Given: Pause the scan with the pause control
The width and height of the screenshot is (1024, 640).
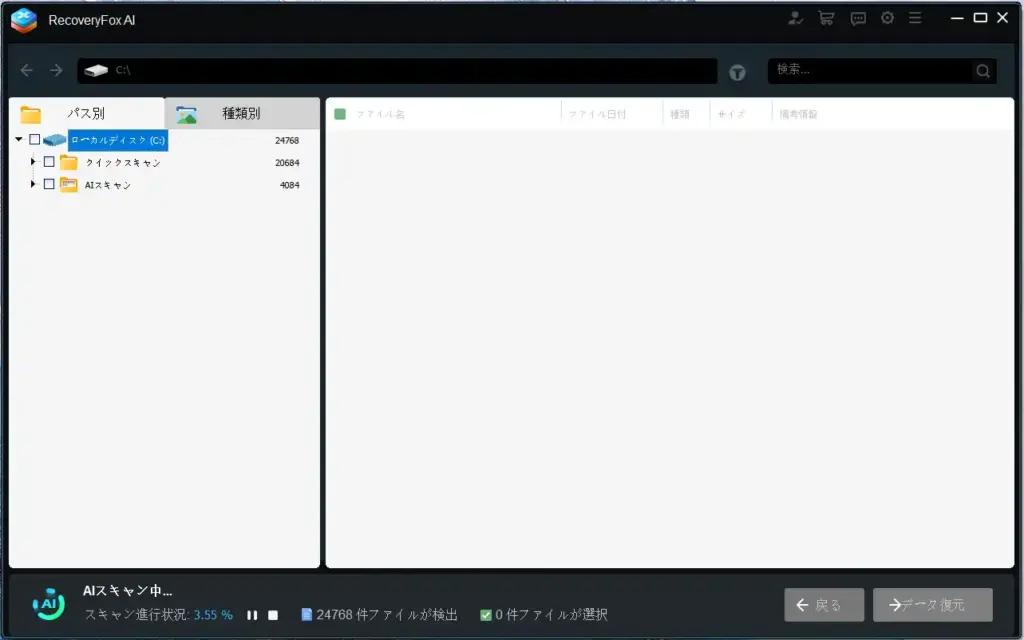Looking at the screenshot, I should tap(251, 616).
